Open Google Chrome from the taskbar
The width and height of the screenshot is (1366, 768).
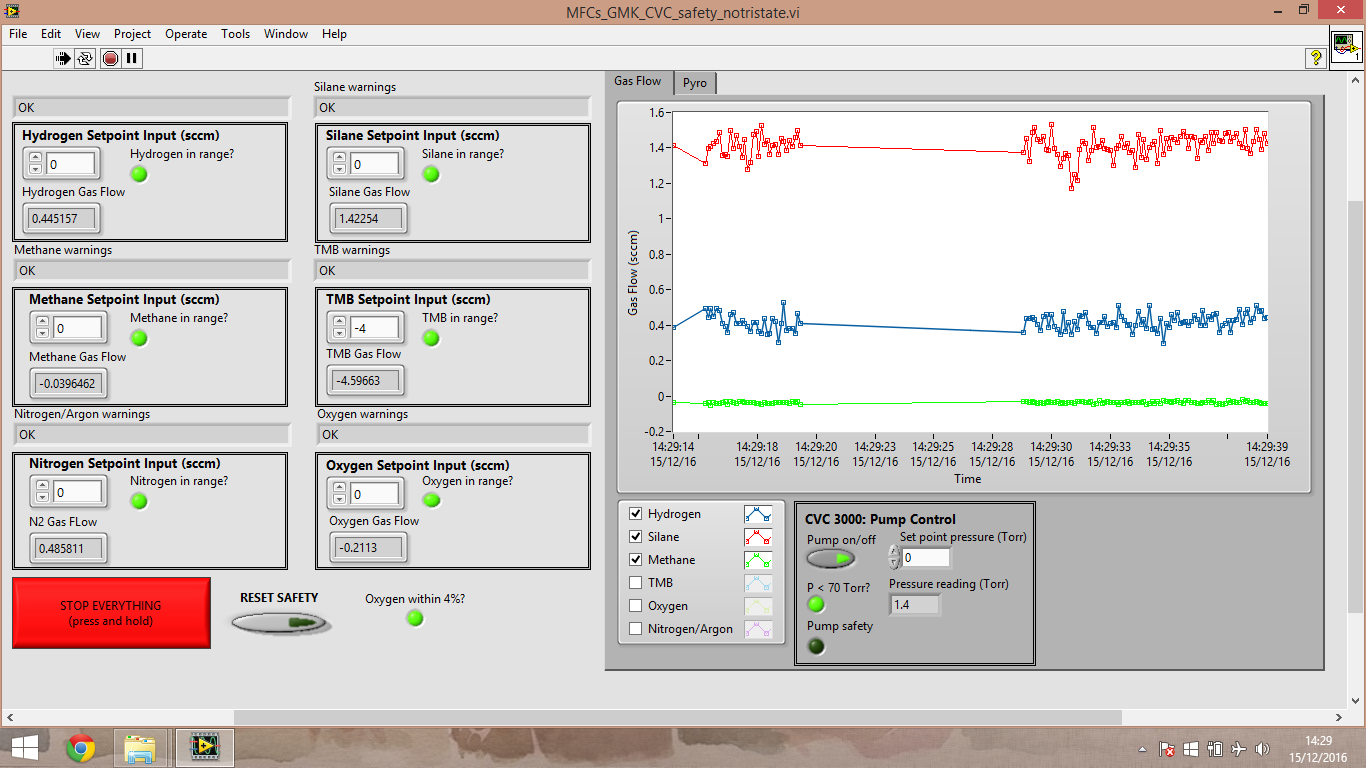click(x=81, y=747)
